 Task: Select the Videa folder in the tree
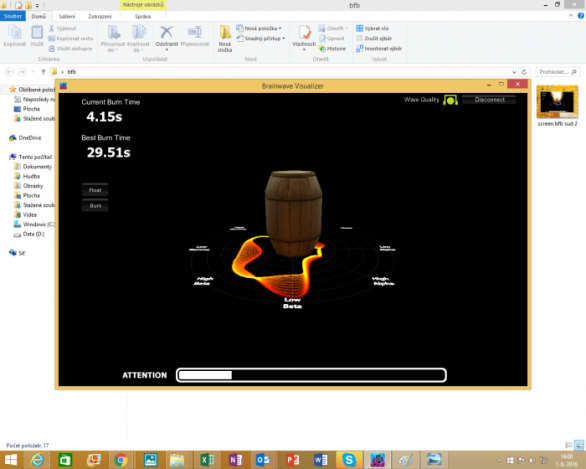tap(25, 215)
